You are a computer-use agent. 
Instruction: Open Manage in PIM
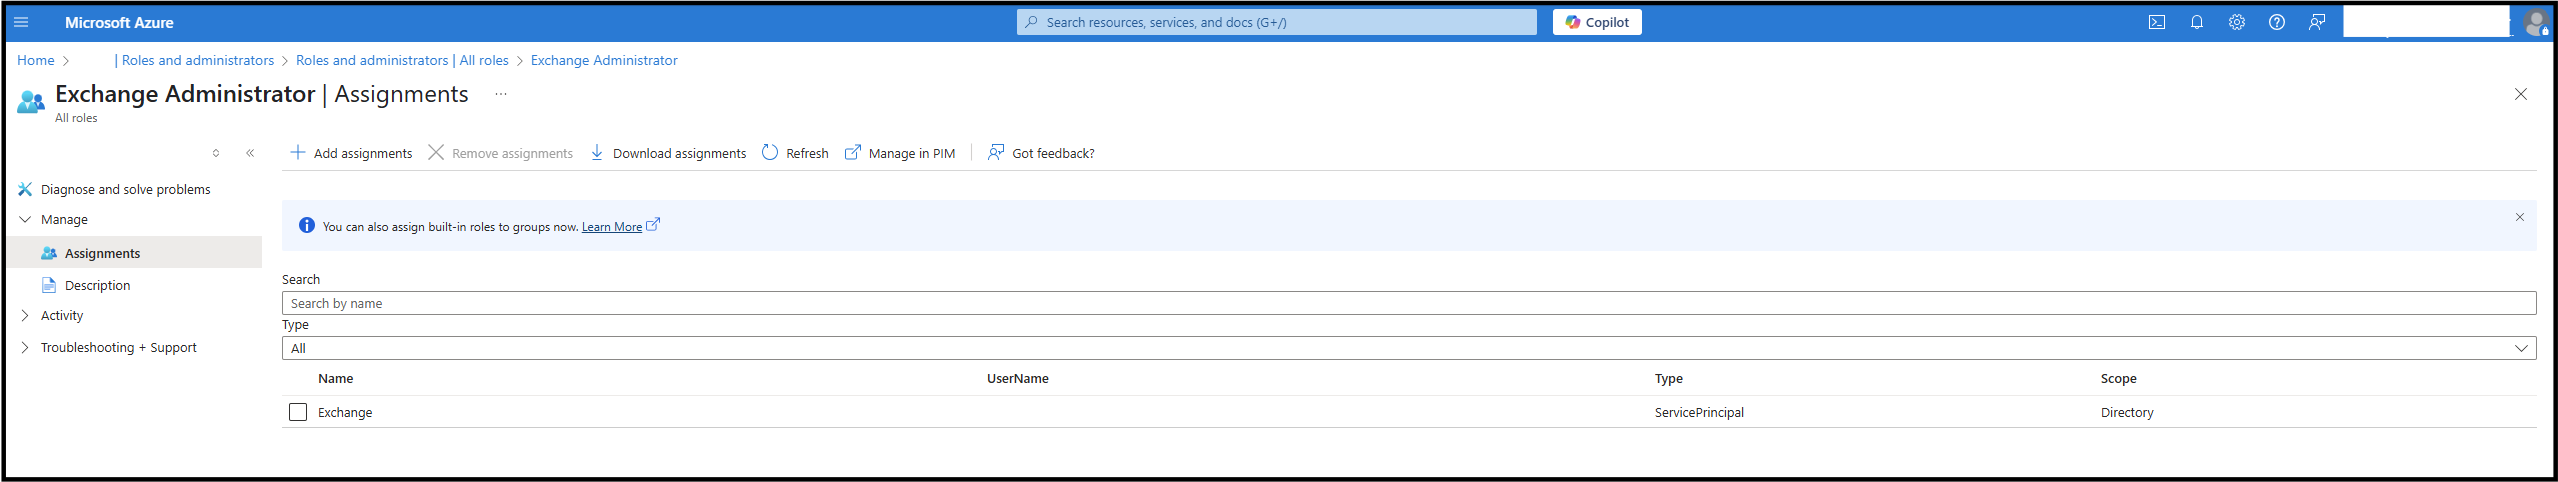point(900,153)
